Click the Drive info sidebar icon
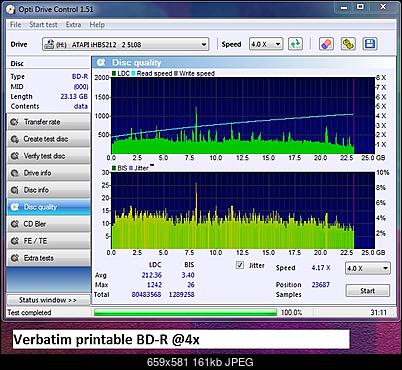402x370 pixels. click(14, 173)
